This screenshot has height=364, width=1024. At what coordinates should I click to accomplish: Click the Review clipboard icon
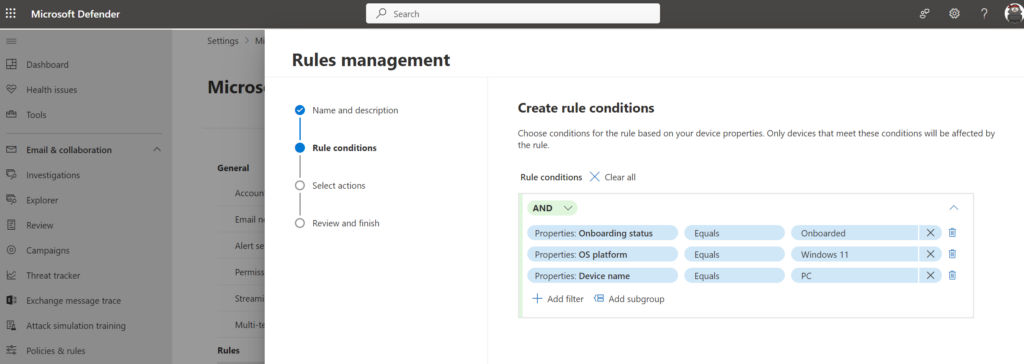[x=11, y=225]
